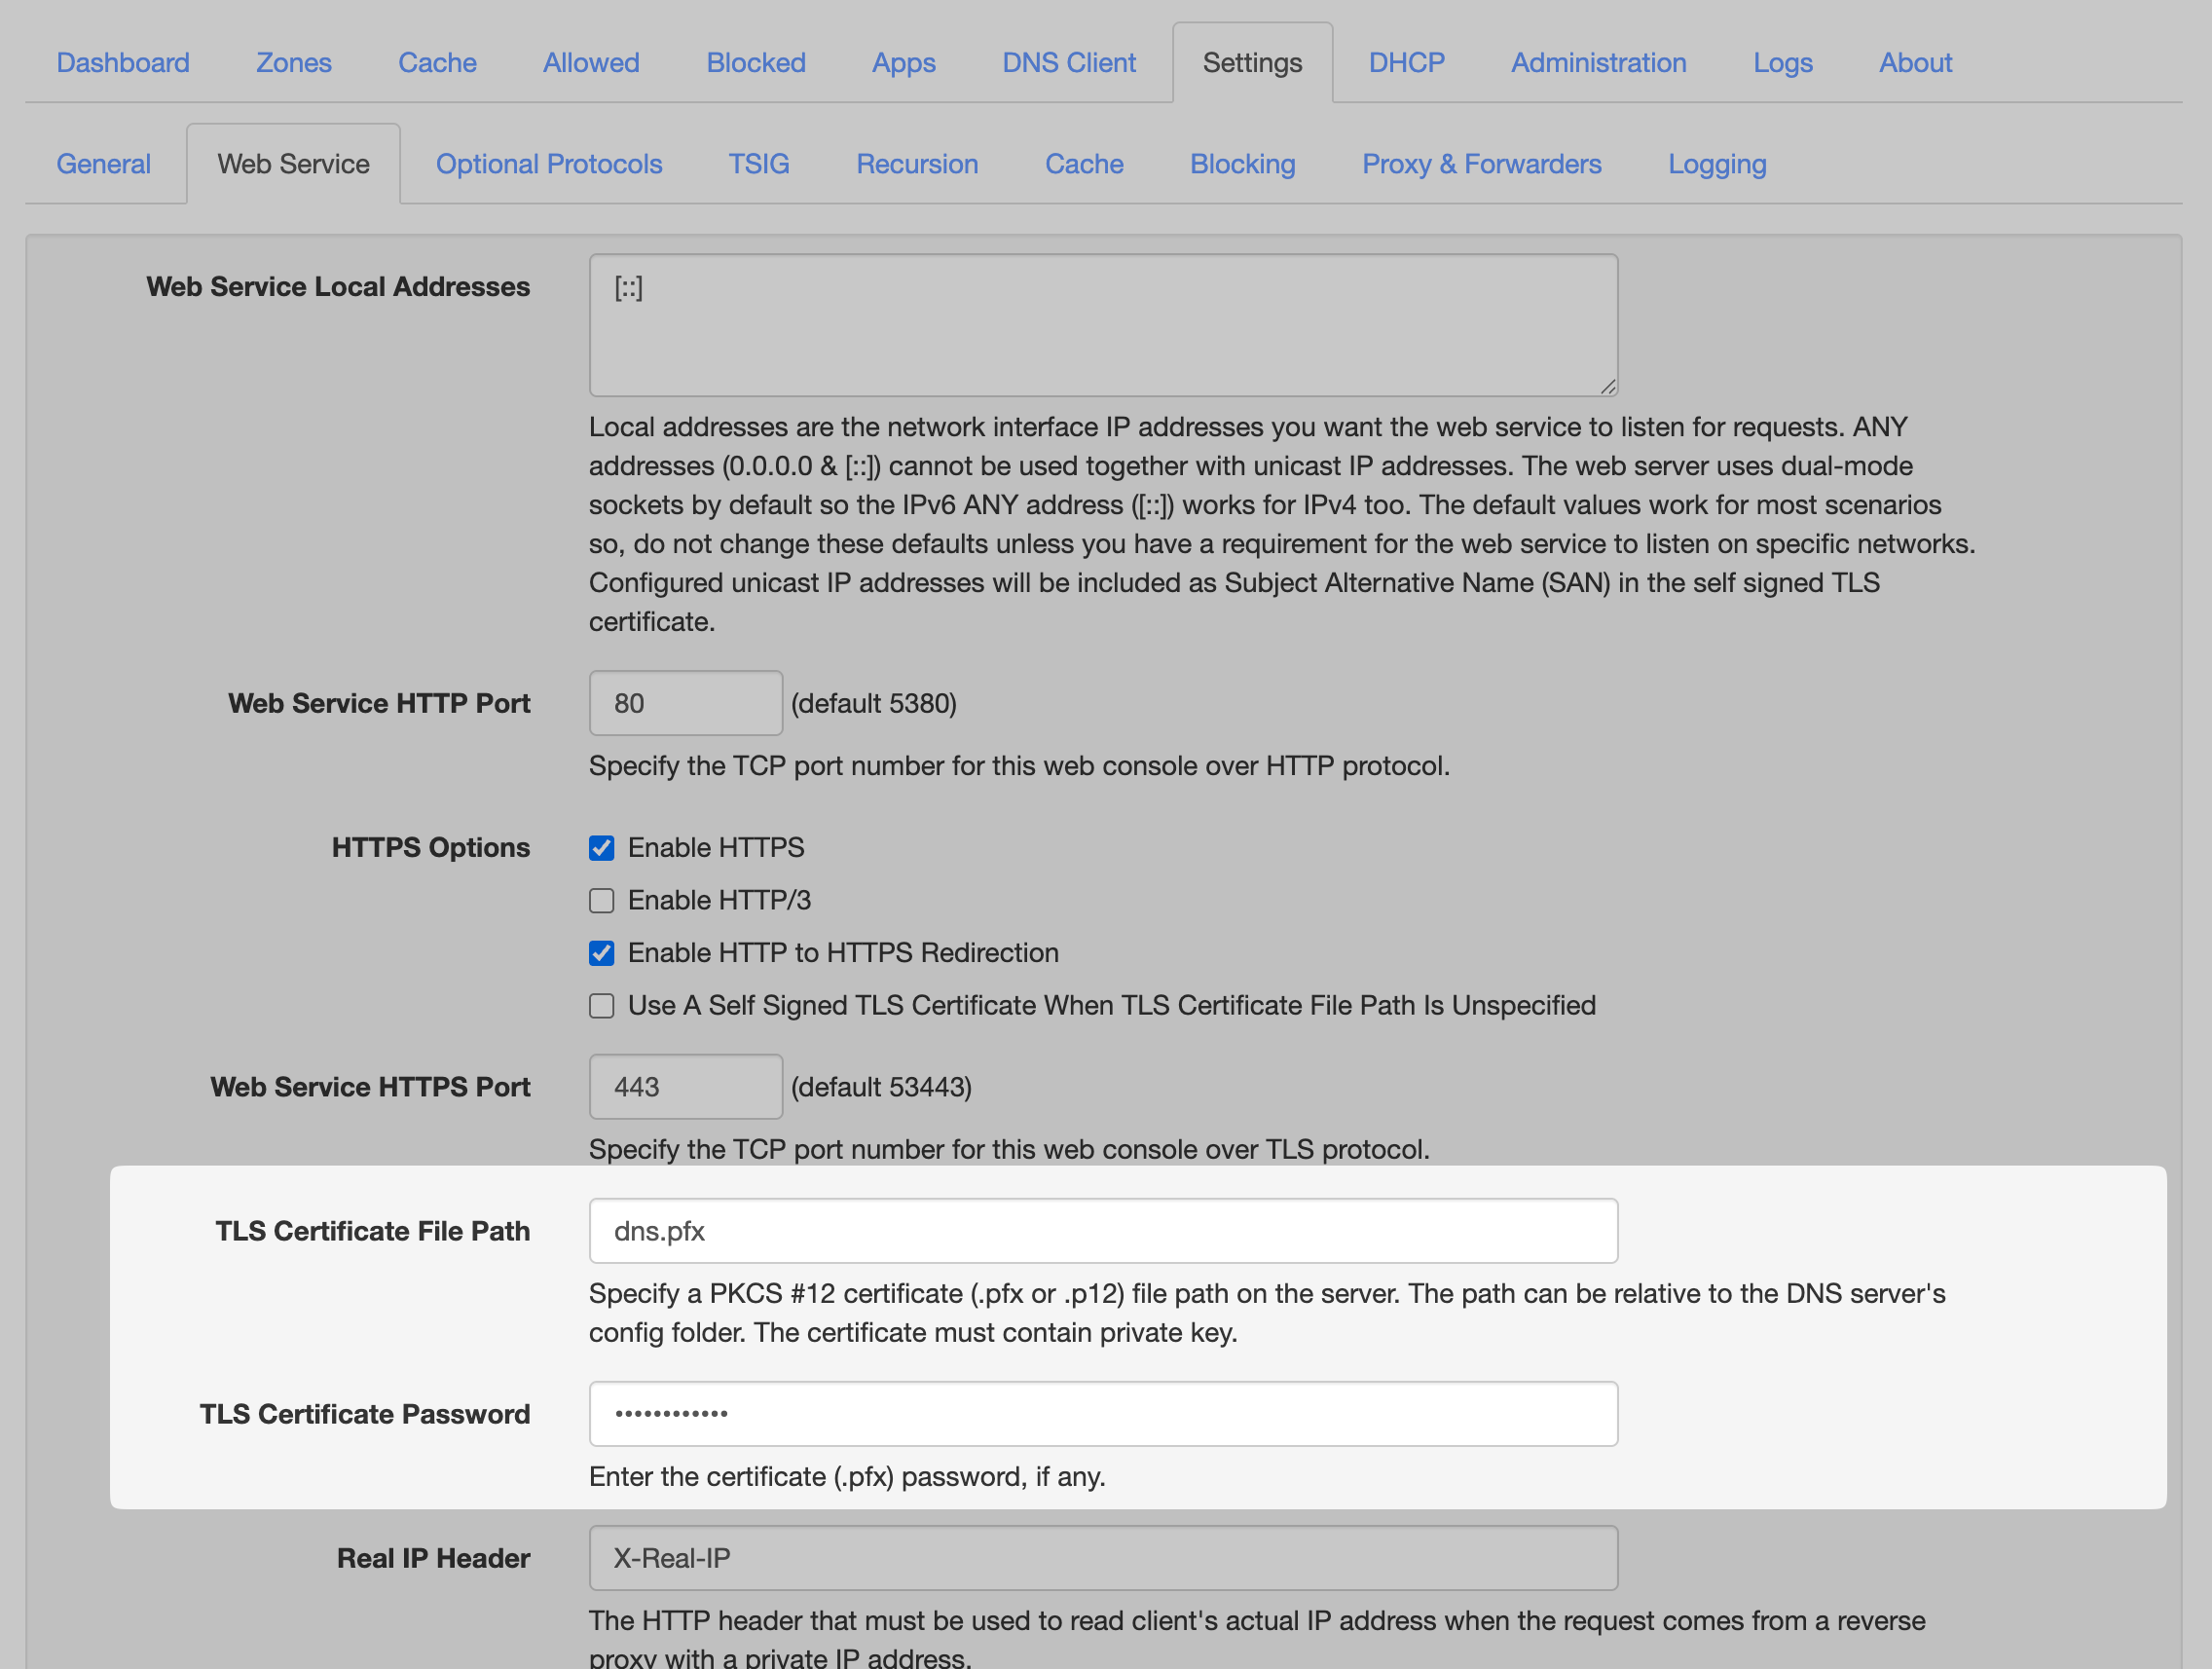
Task: Toggle the Enable HTTPS checkbox
Action: pos(601,848)
